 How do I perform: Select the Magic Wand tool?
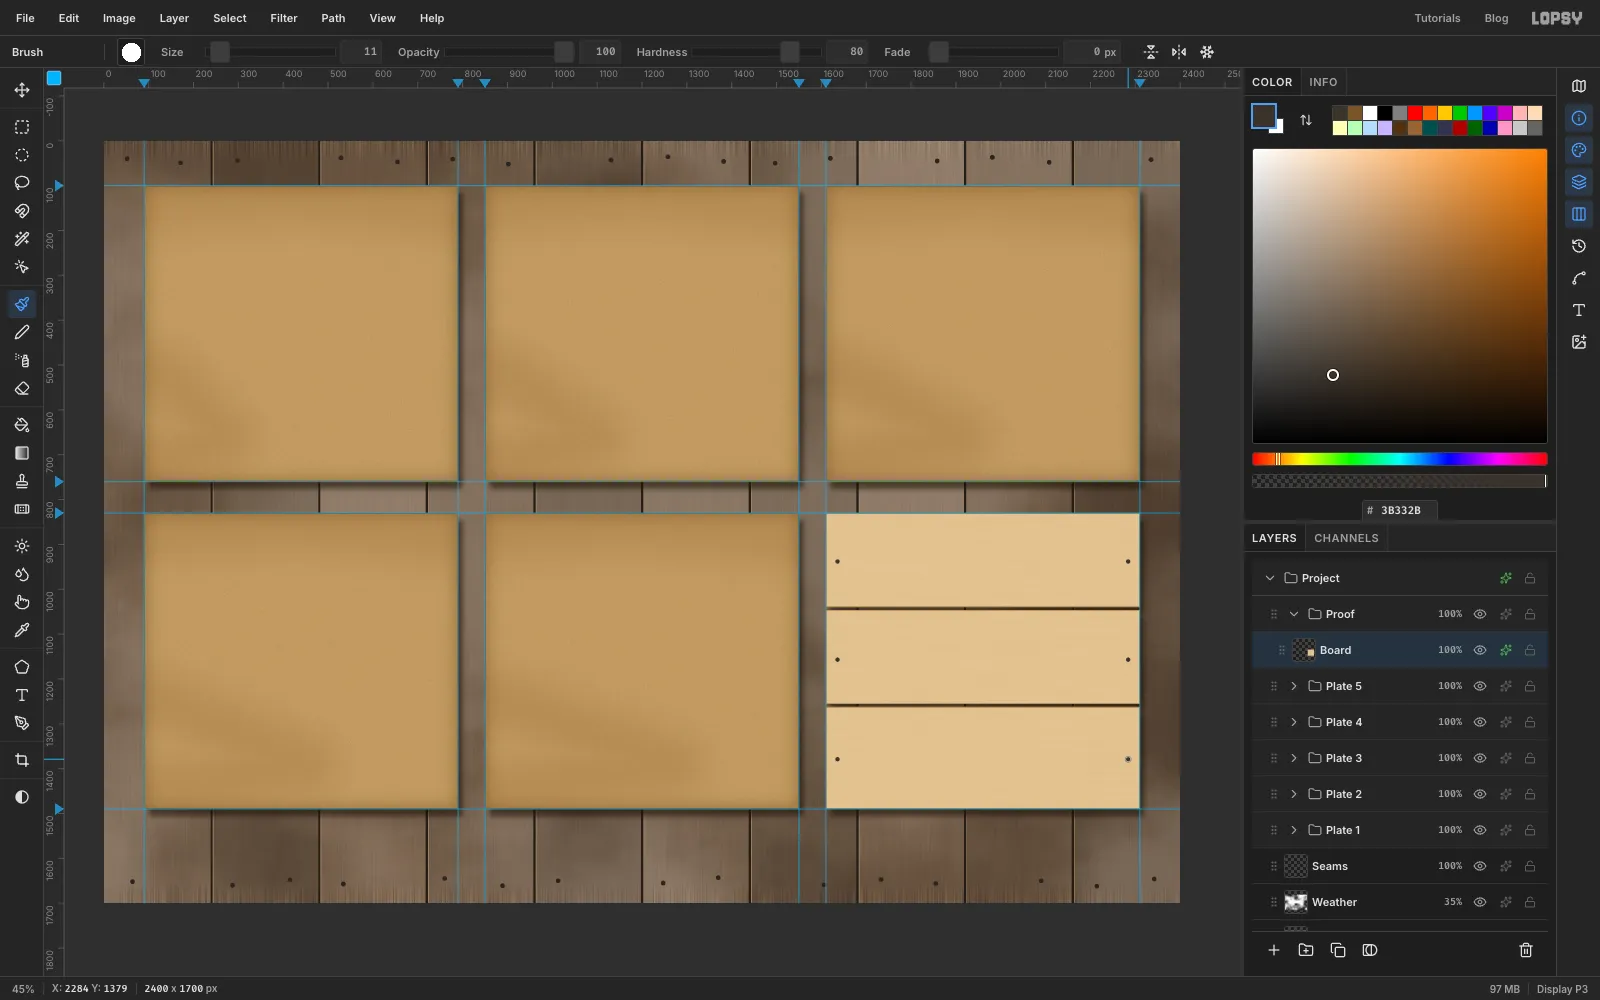pos(22,239)
